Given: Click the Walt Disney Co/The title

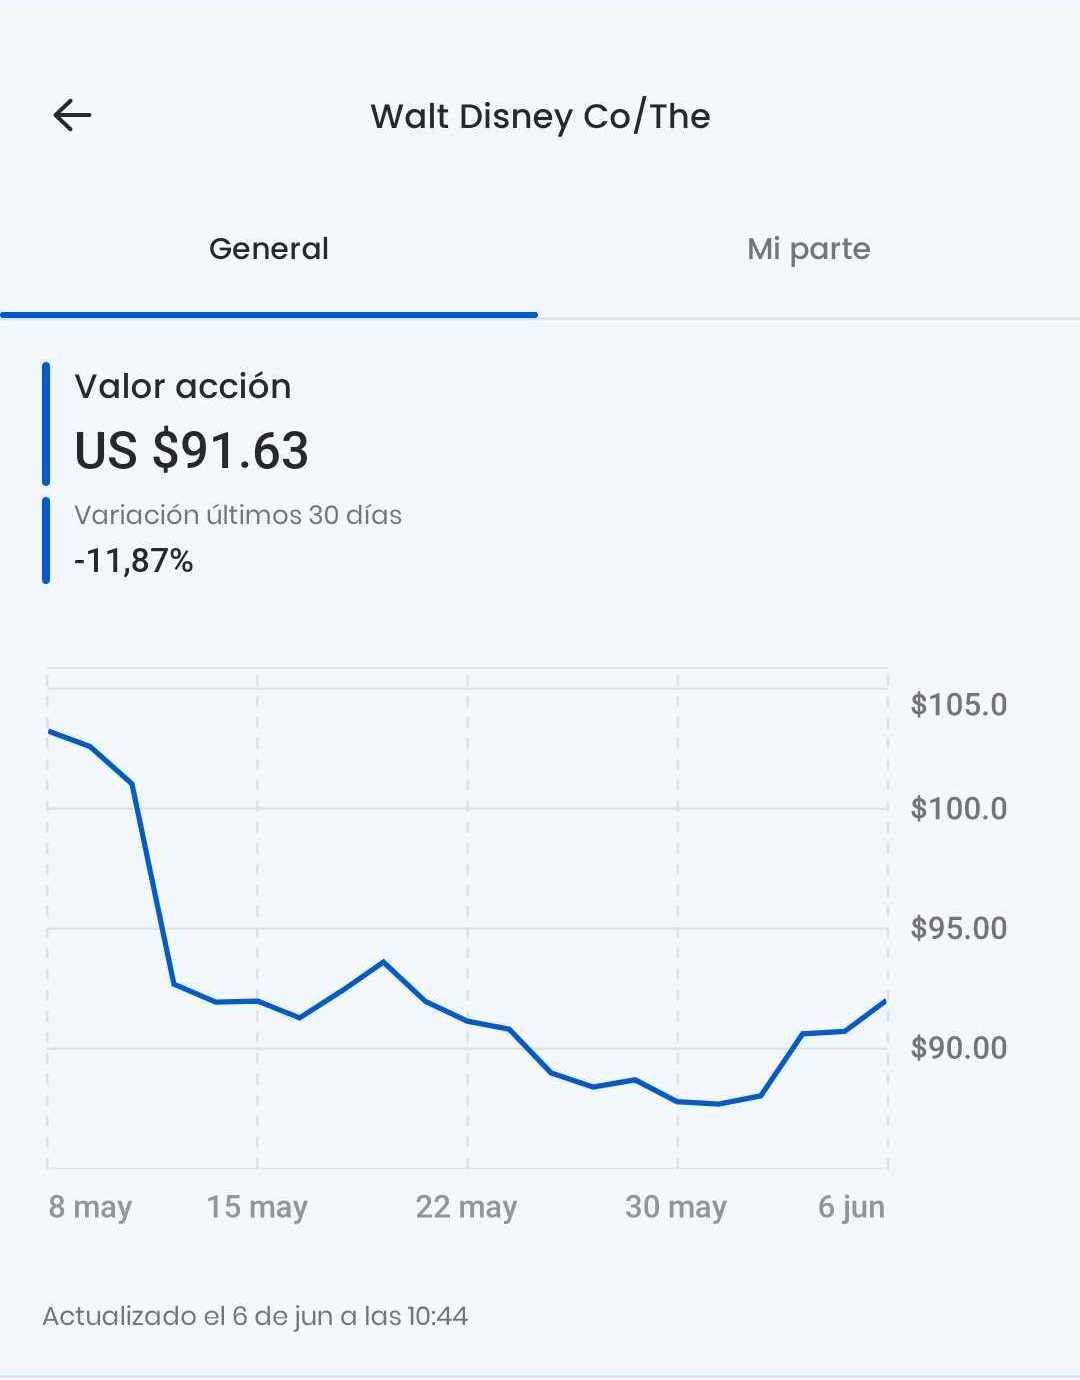Looking at the screenshot, I should point(540,116).
